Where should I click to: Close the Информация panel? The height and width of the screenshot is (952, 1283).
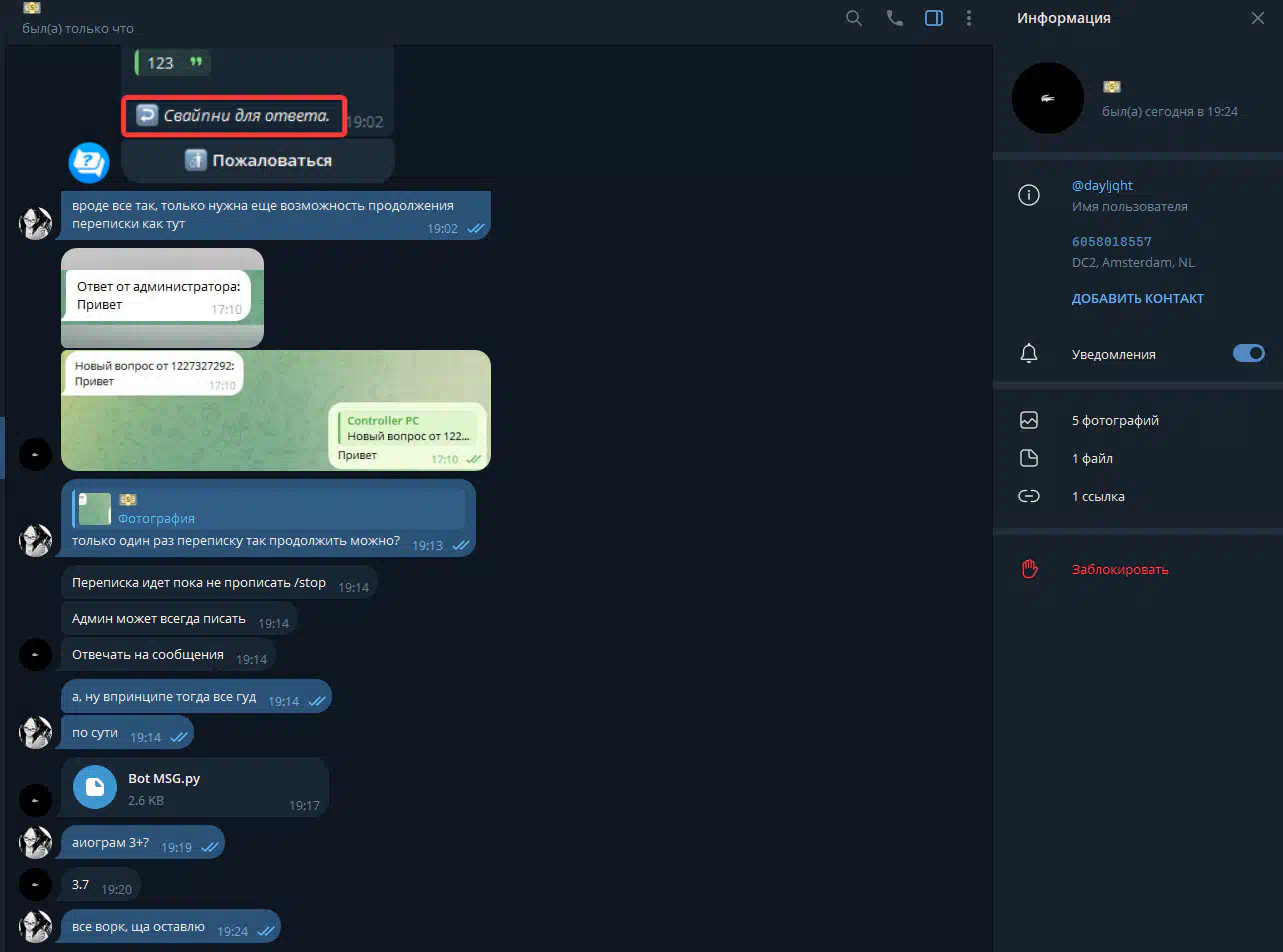point(1257,18)
